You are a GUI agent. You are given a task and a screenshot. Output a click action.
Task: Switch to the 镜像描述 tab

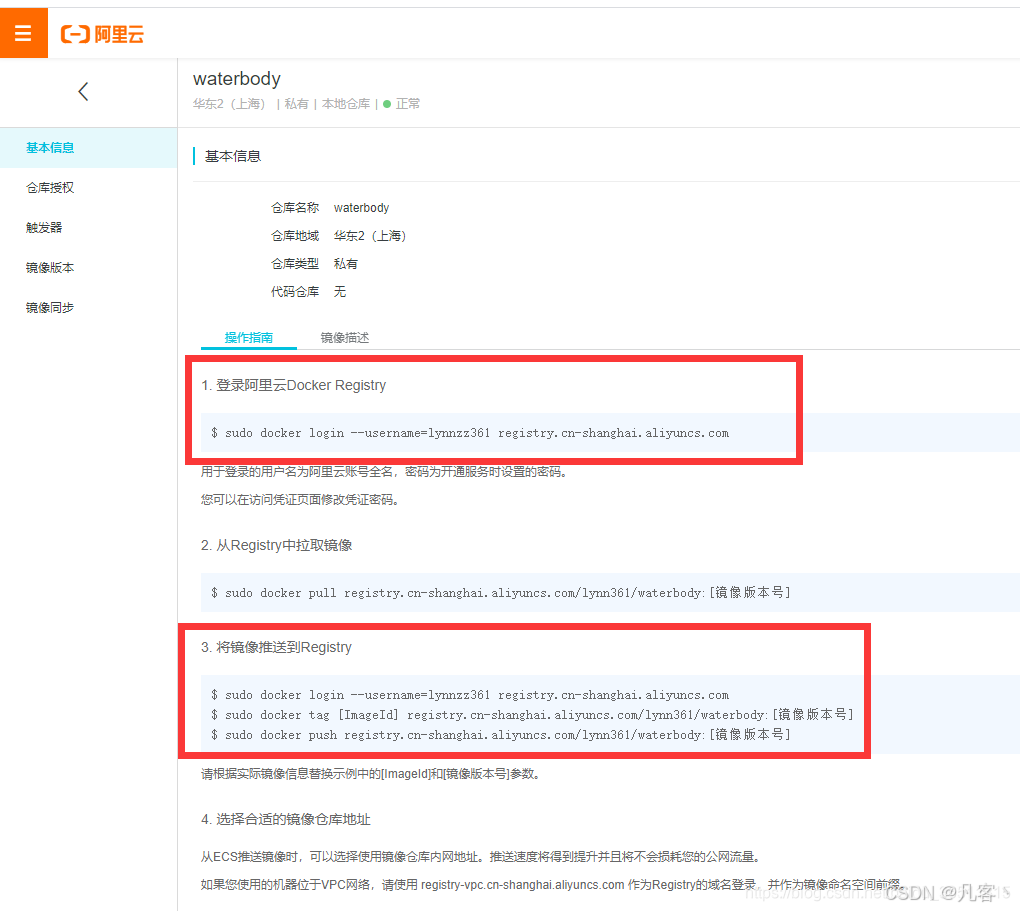click(x=345, y=338)
